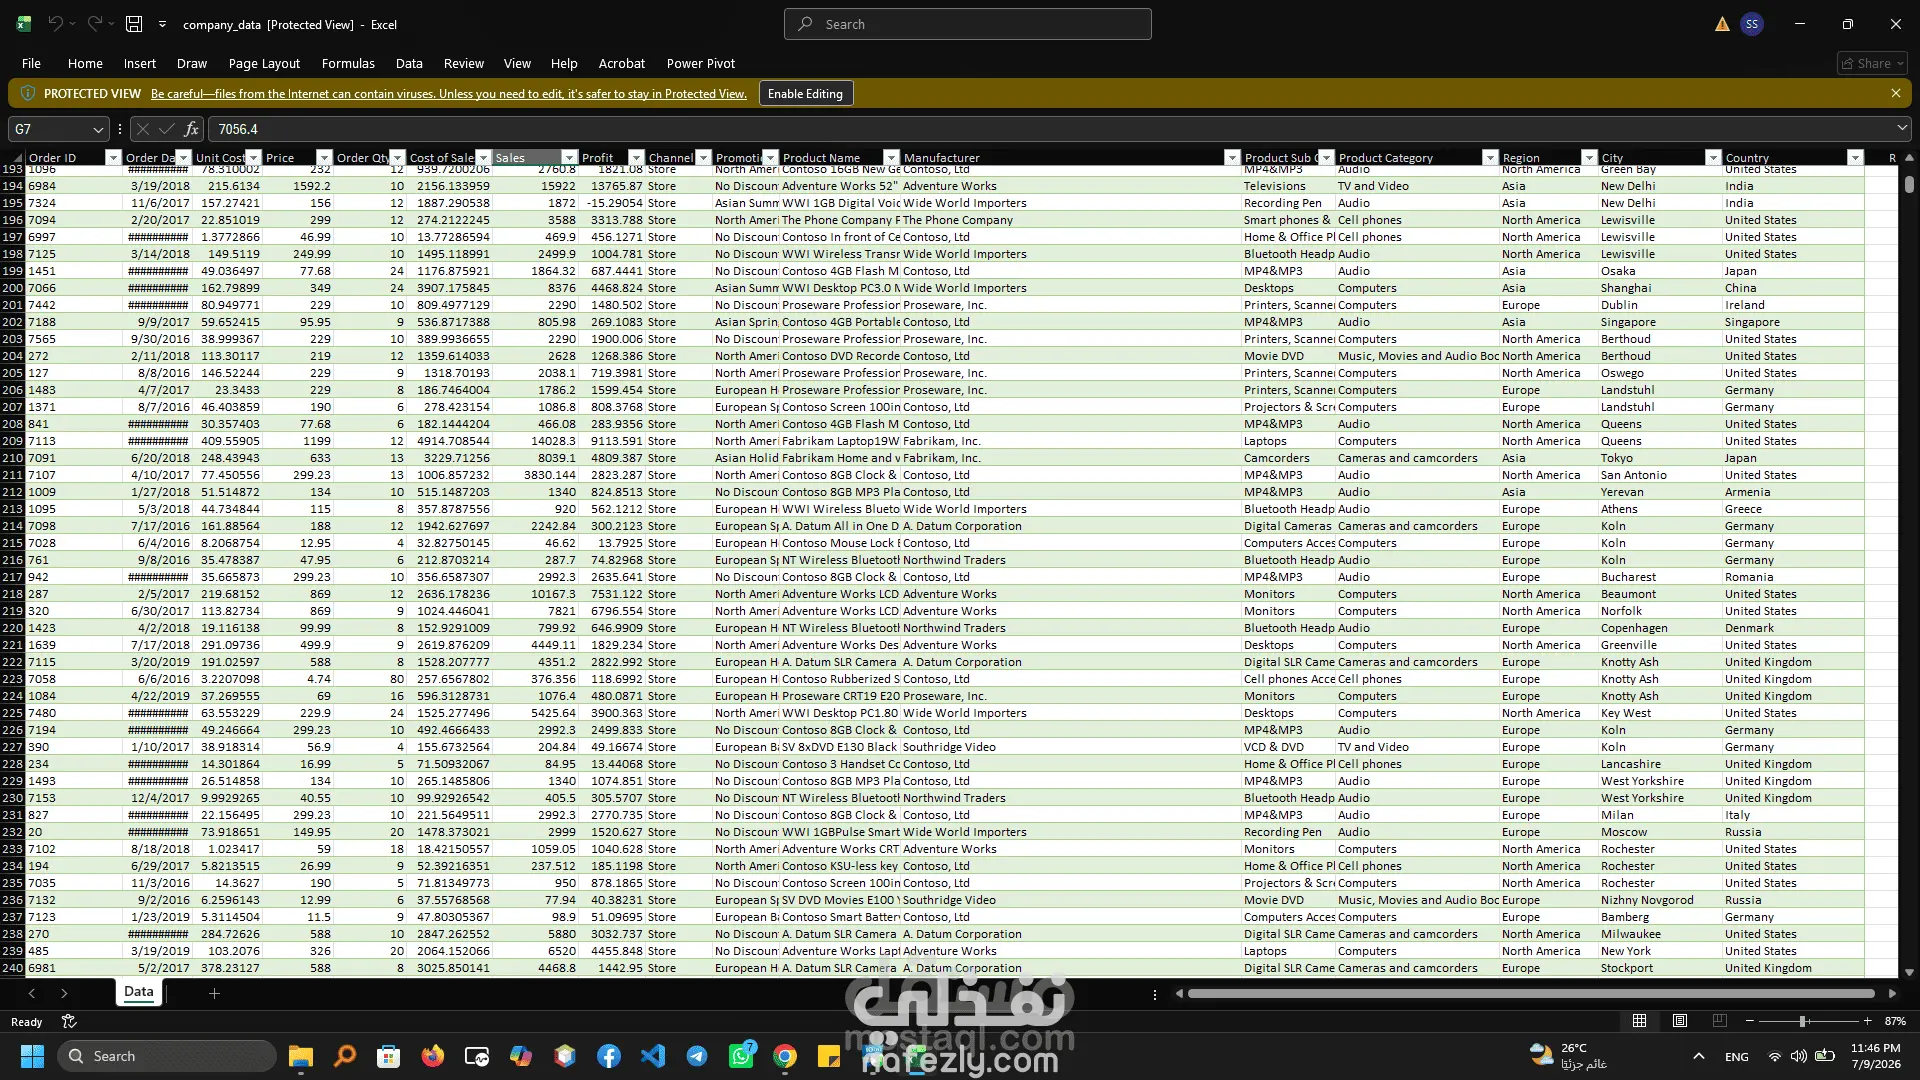Image resolution: width=1920 pixels, height=1080 pixels.
Task: Open the Sales column filter dropdown
Action: pos(569,158)
